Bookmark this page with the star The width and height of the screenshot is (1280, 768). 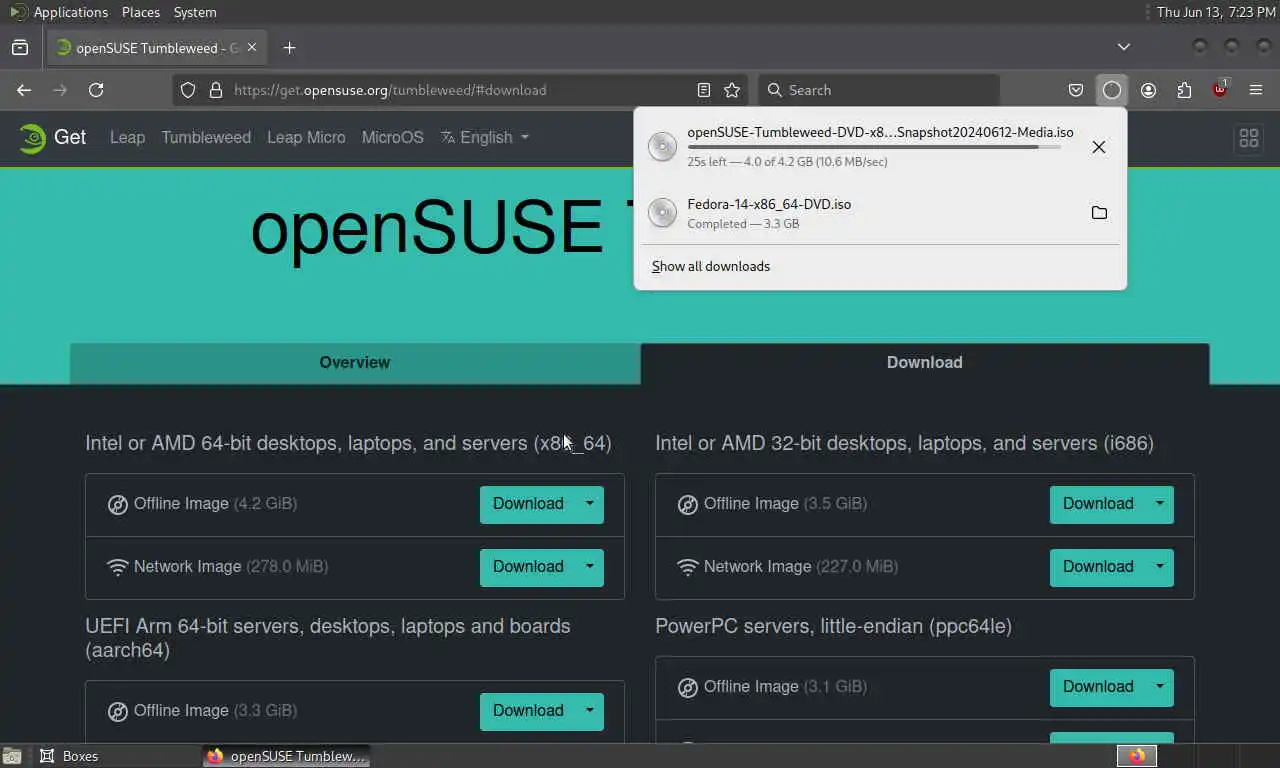[x=732, y=90]
